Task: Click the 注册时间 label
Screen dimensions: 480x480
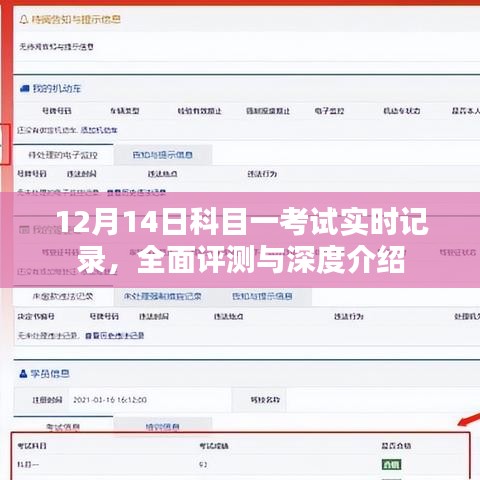Action: tap(47, 400)
